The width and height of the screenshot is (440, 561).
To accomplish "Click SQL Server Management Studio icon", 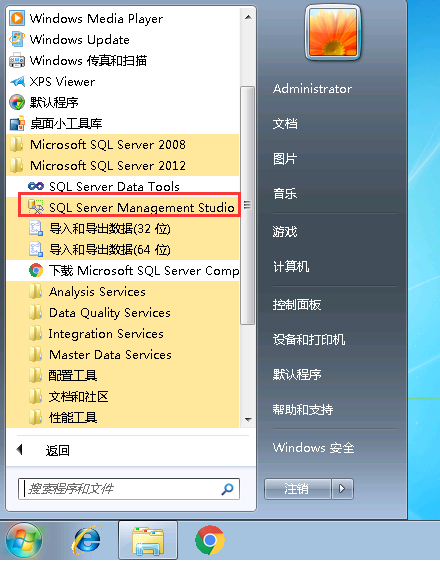I will [36, 207].
